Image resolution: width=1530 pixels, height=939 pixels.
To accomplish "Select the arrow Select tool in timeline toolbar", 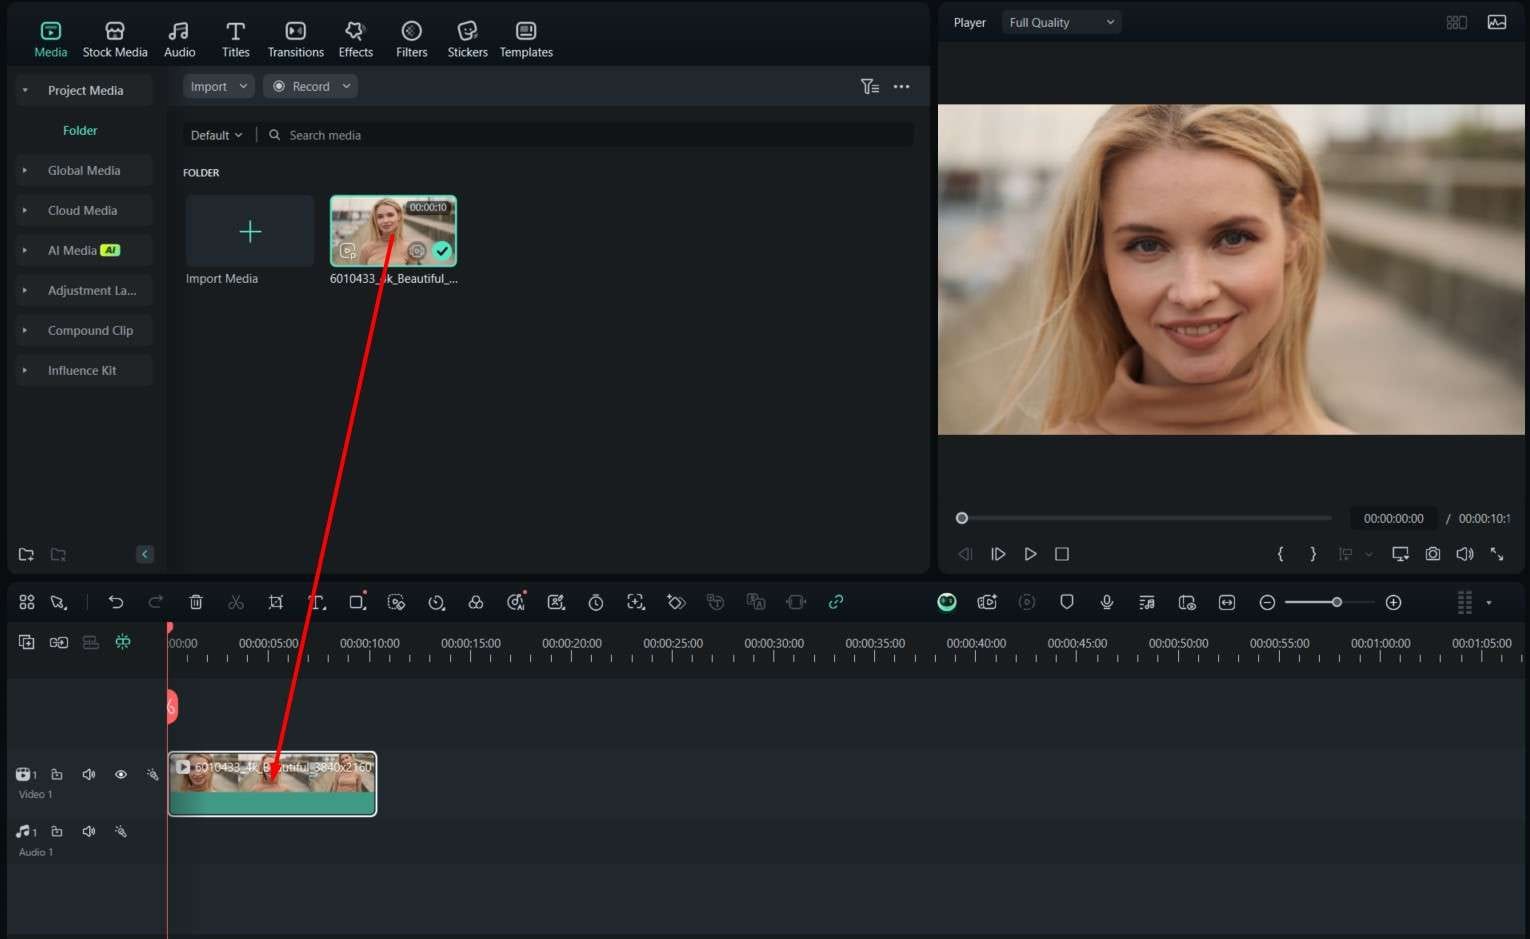I will coord(59,602).
